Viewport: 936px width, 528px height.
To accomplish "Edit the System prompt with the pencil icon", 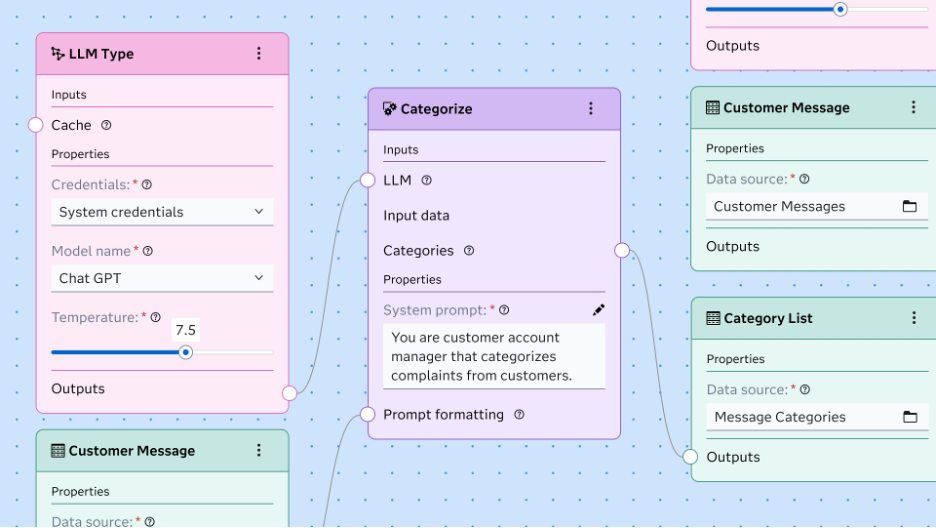I will click(x=599, y=310).
